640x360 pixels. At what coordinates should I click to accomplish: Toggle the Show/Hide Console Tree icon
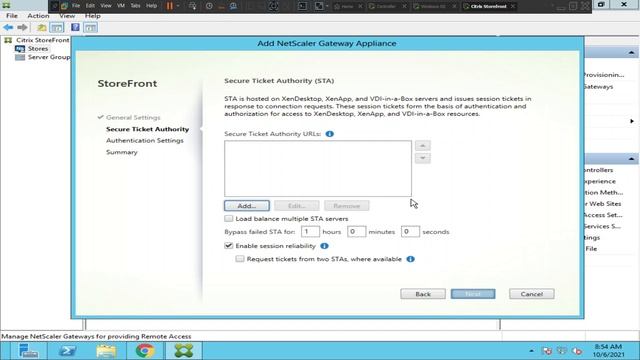(x=57, y=27)
